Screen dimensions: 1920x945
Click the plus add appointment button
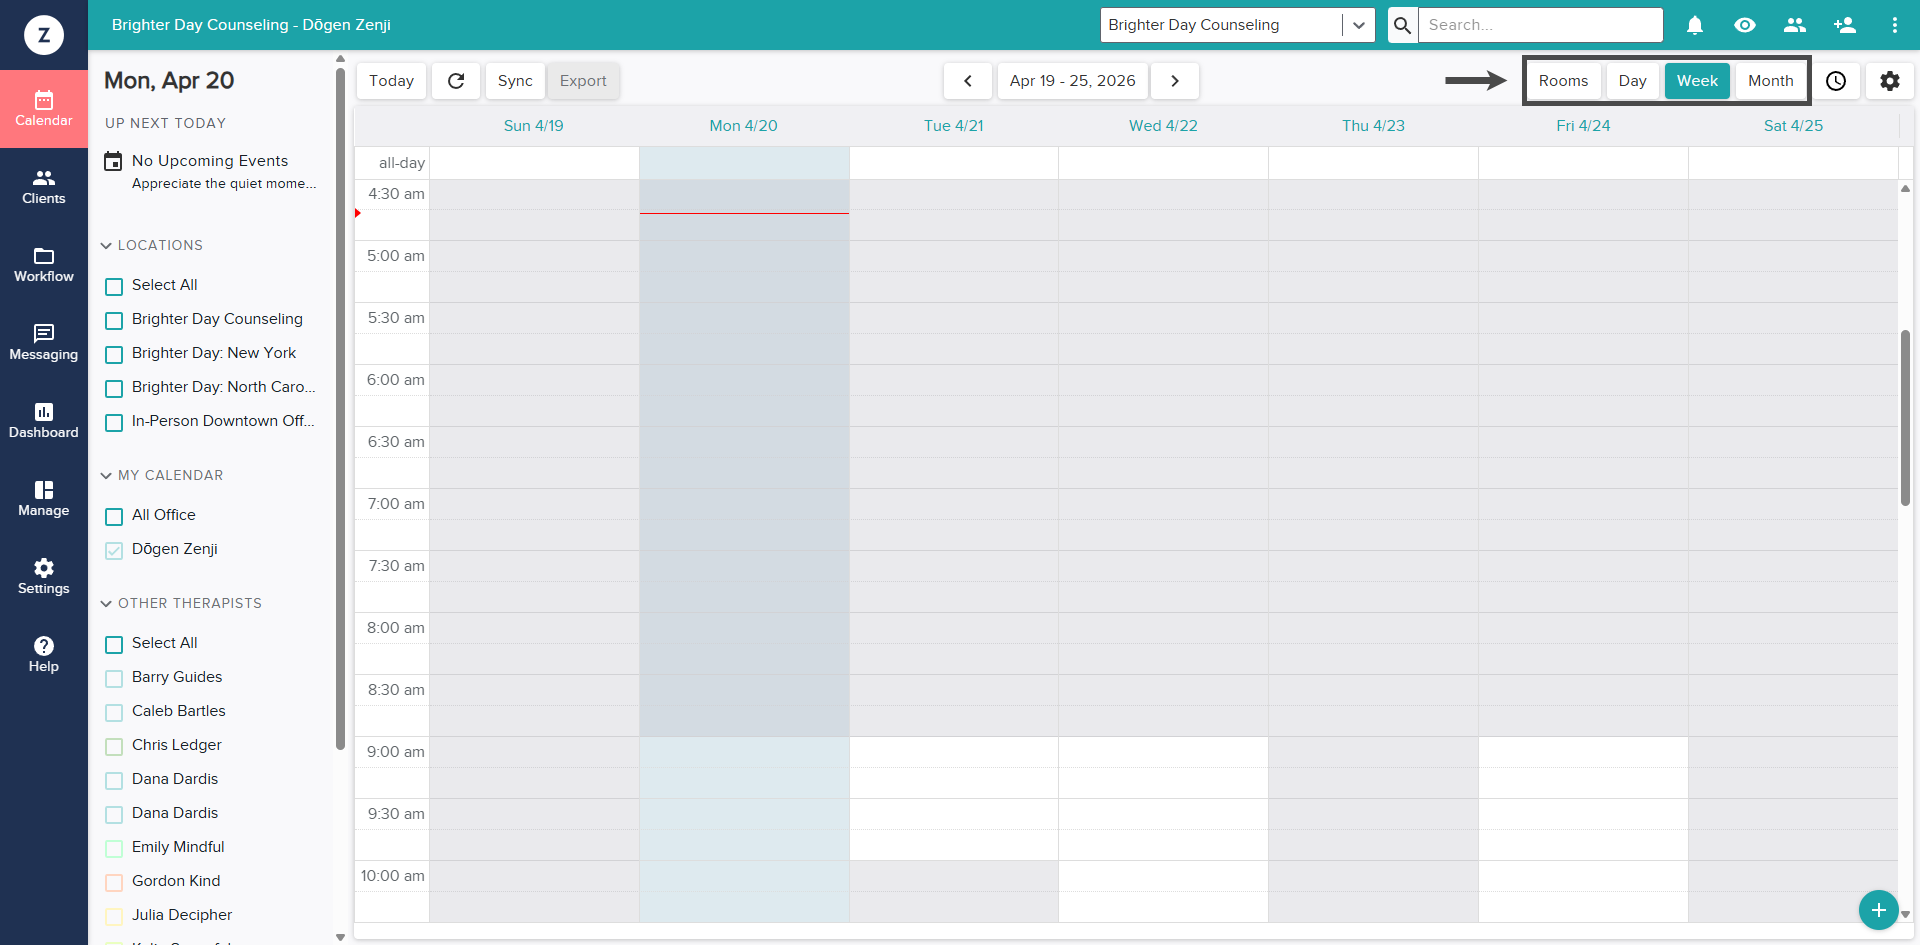coord(1879,910)
